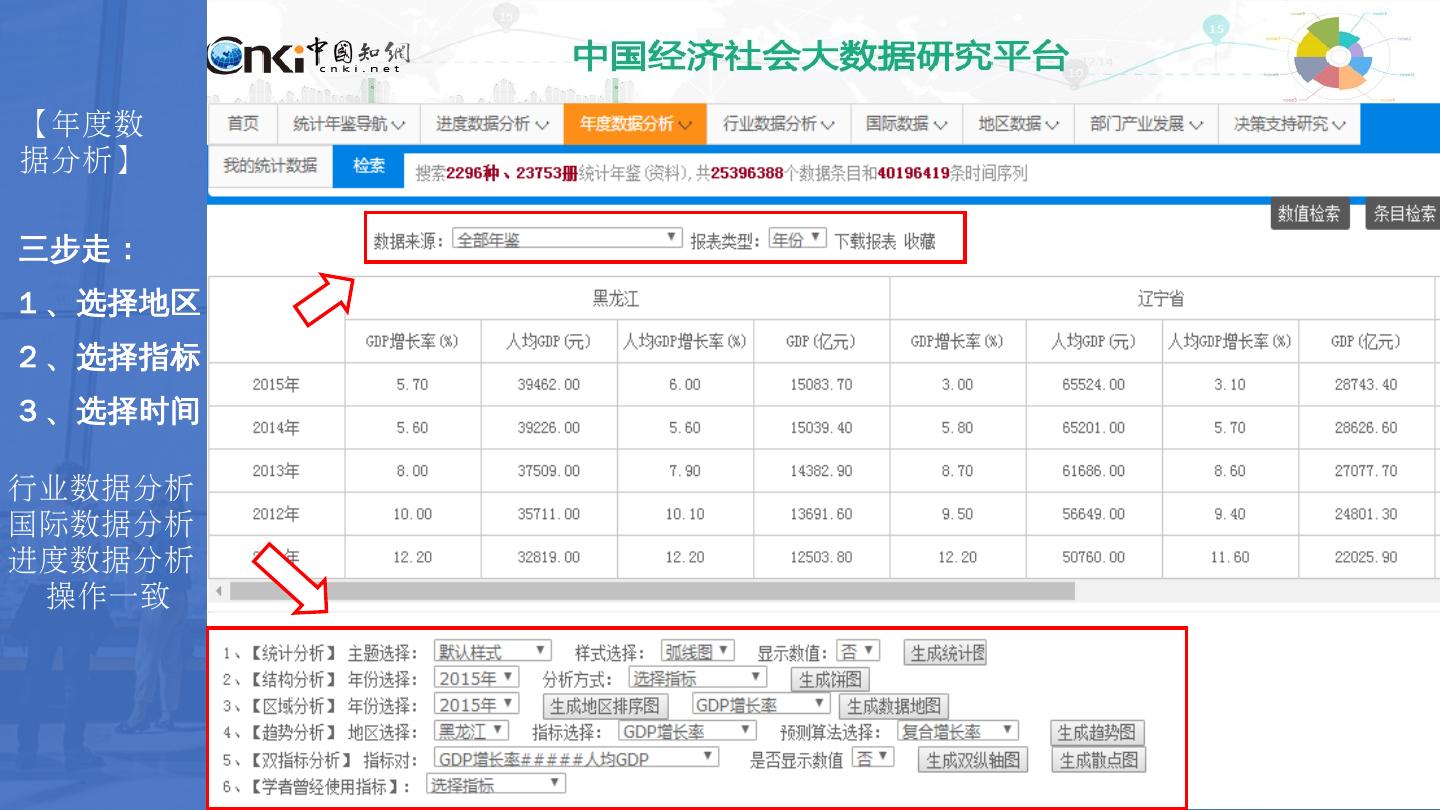This screenshot has height=810, width=1440.
Task: Click the 收藏 link
Action: [x=919, y=241]
